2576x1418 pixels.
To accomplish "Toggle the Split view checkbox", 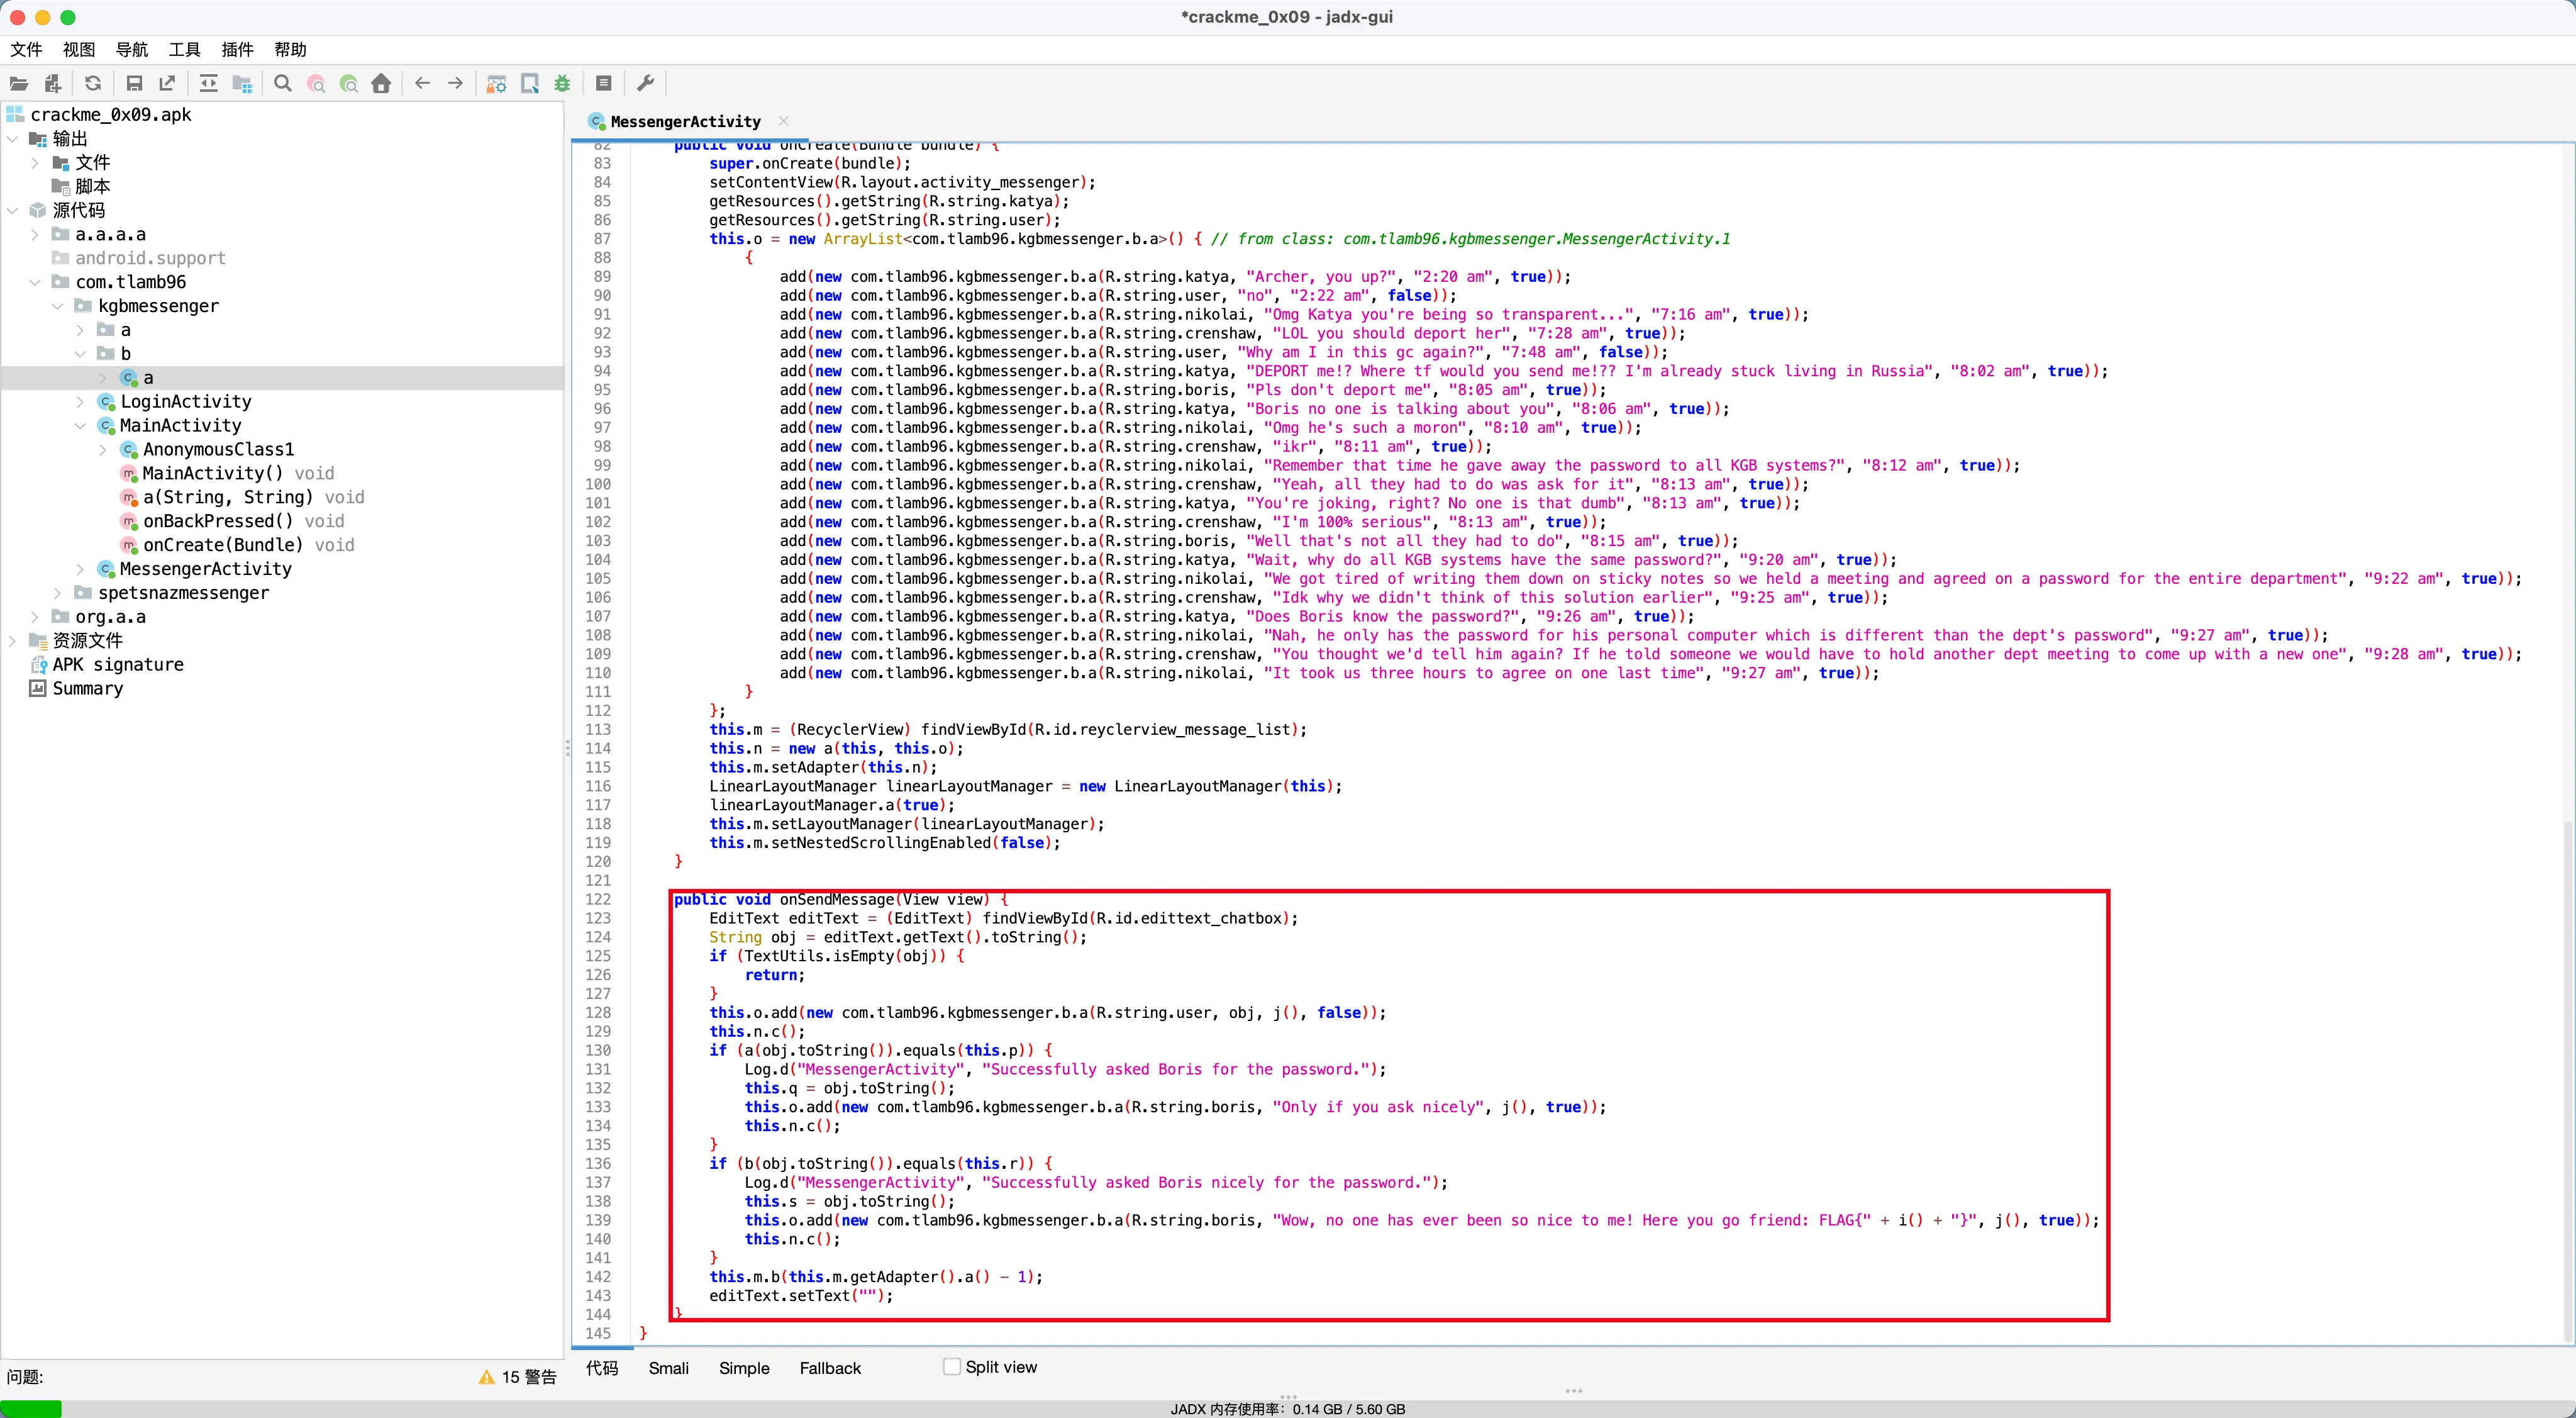I will 952,1366.
